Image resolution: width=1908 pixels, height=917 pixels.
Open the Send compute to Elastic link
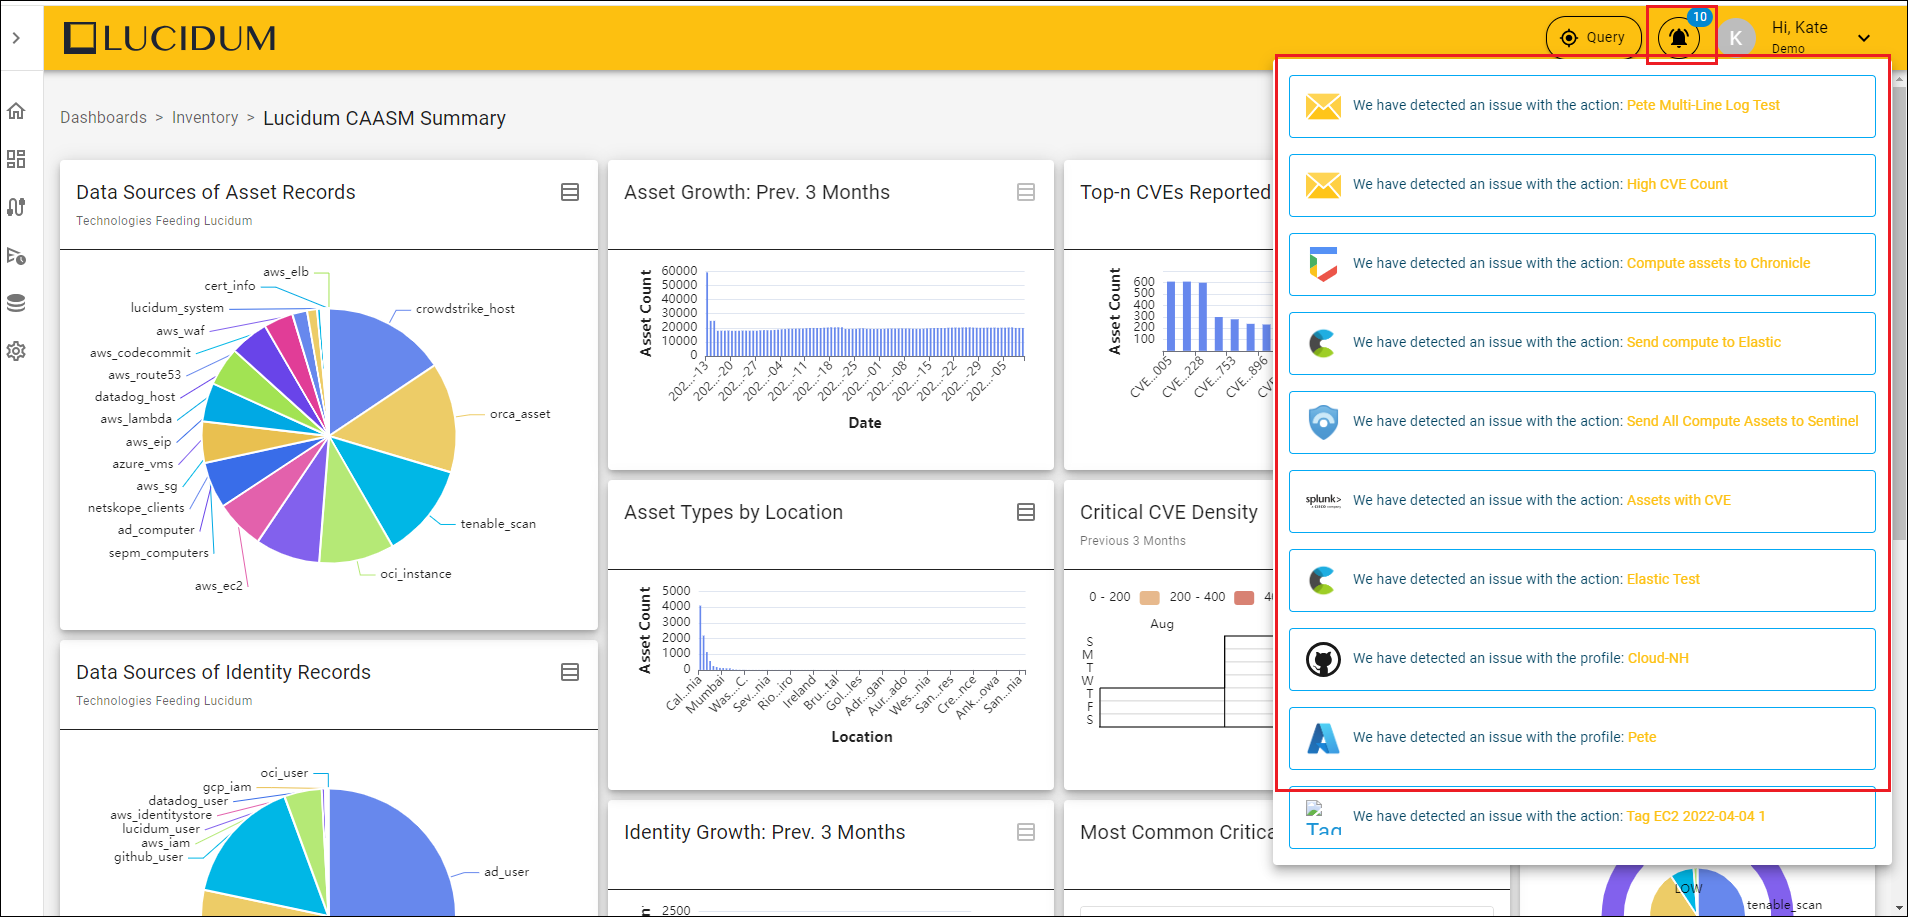[x=1703, y=342]
